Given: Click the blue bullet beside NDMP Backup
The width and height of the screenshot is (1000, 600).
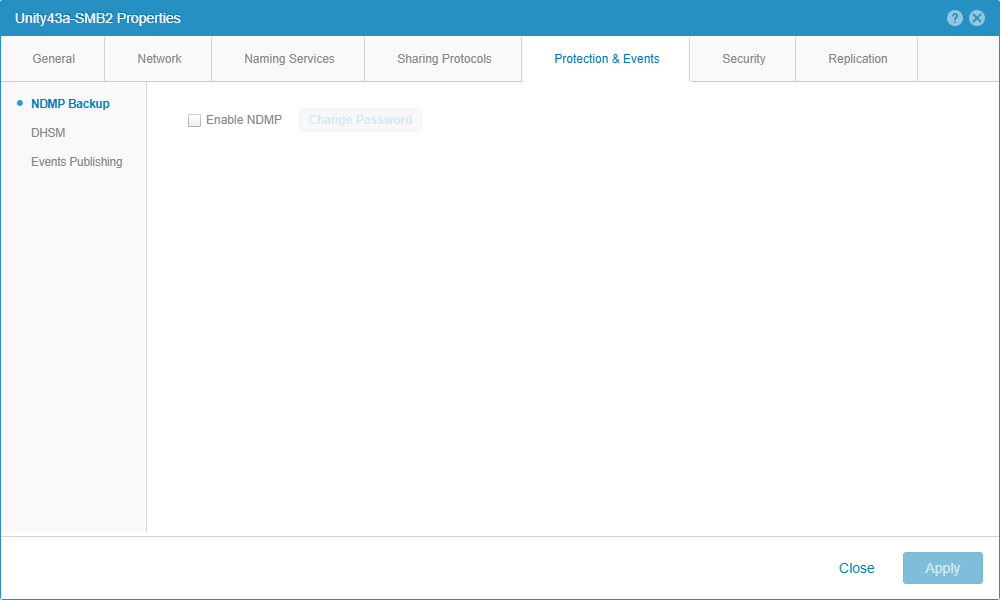Looking at the screenshot, I should click(x=20, y=103).
